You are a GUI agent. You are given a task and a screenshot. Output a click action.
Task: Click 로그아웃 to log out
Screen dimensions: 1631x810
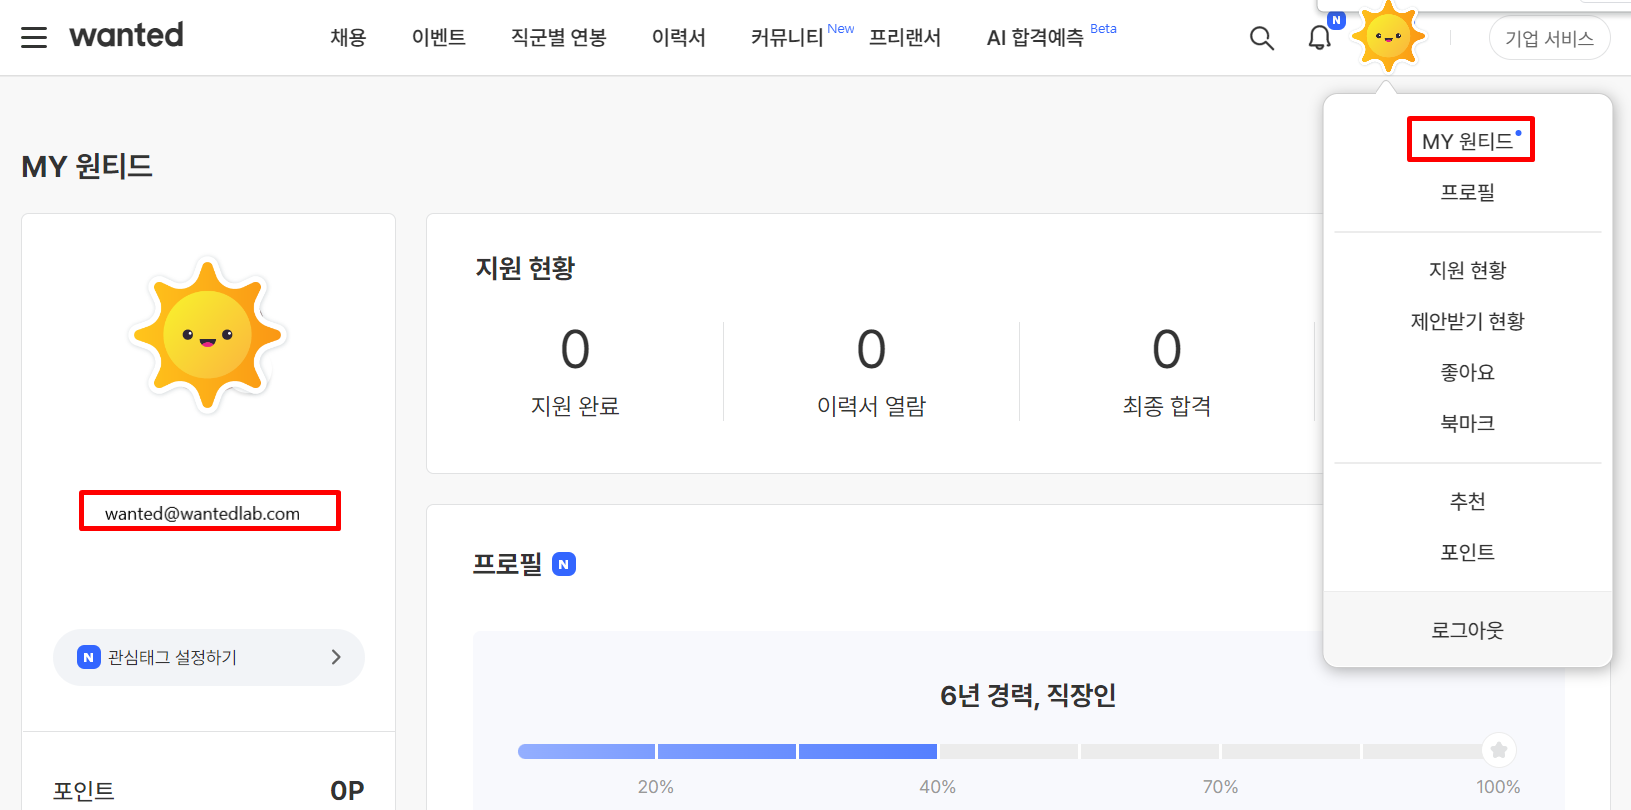(1468, 630)
